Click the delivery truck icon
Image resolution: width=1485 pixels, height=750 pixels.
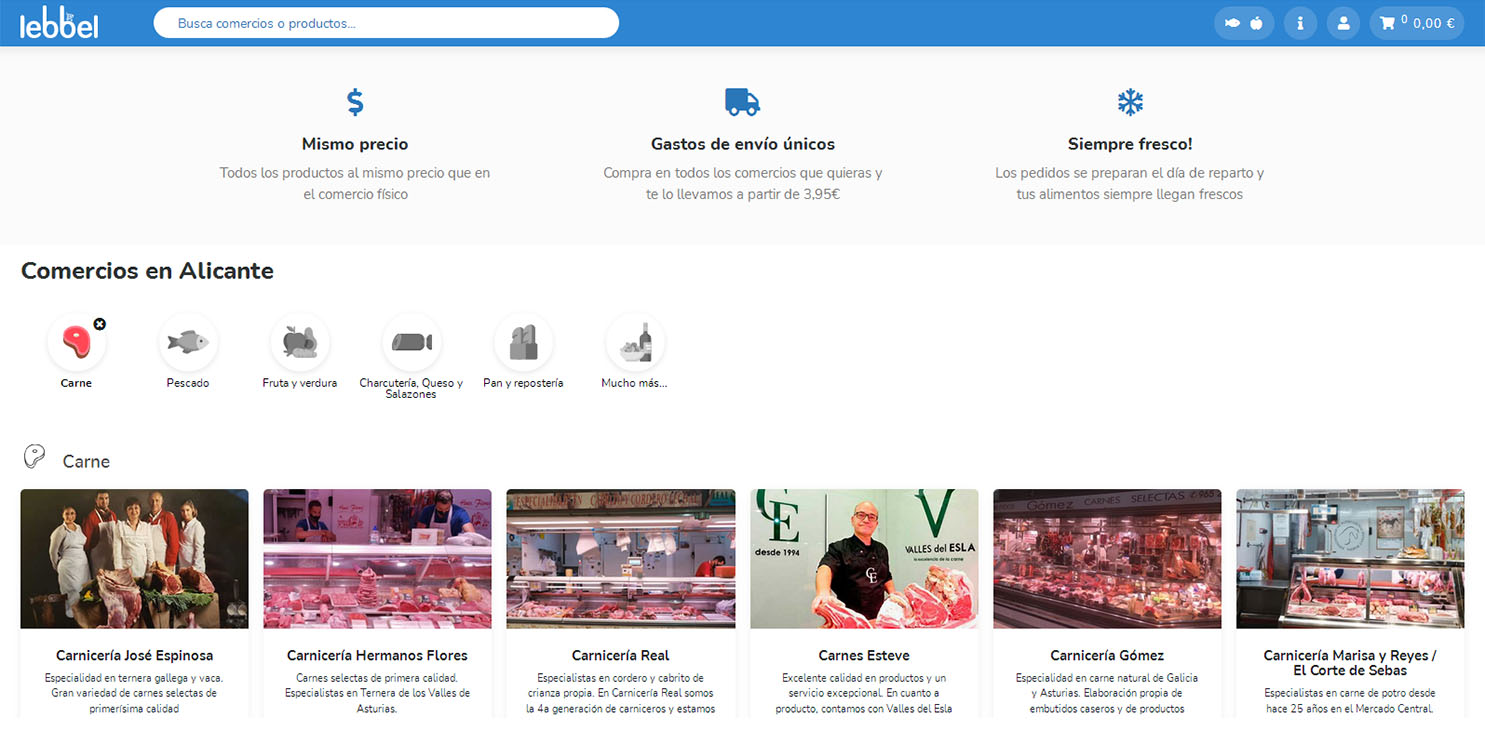pyautogui.click(x=742, y=102)
